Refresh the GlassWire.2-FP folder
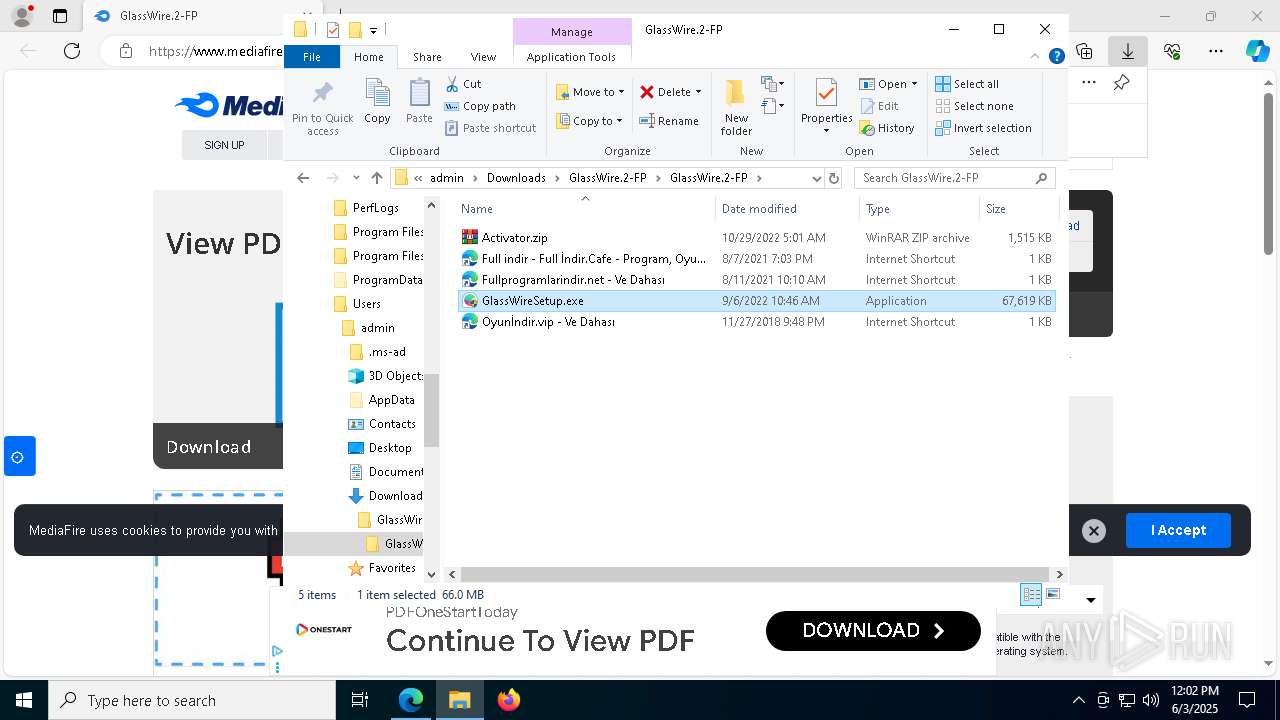 834,178
